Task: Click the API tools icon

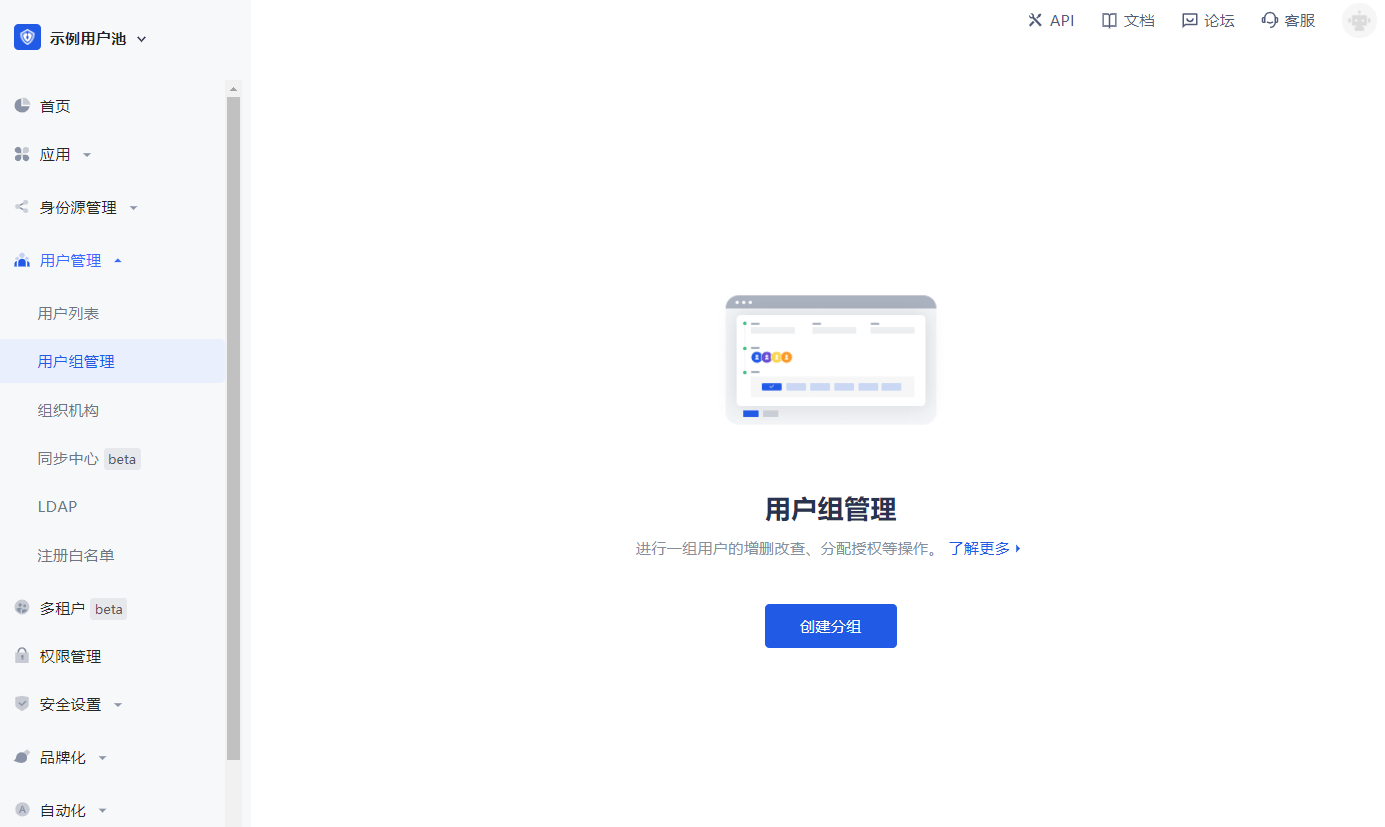Action: pos(1035,21)
